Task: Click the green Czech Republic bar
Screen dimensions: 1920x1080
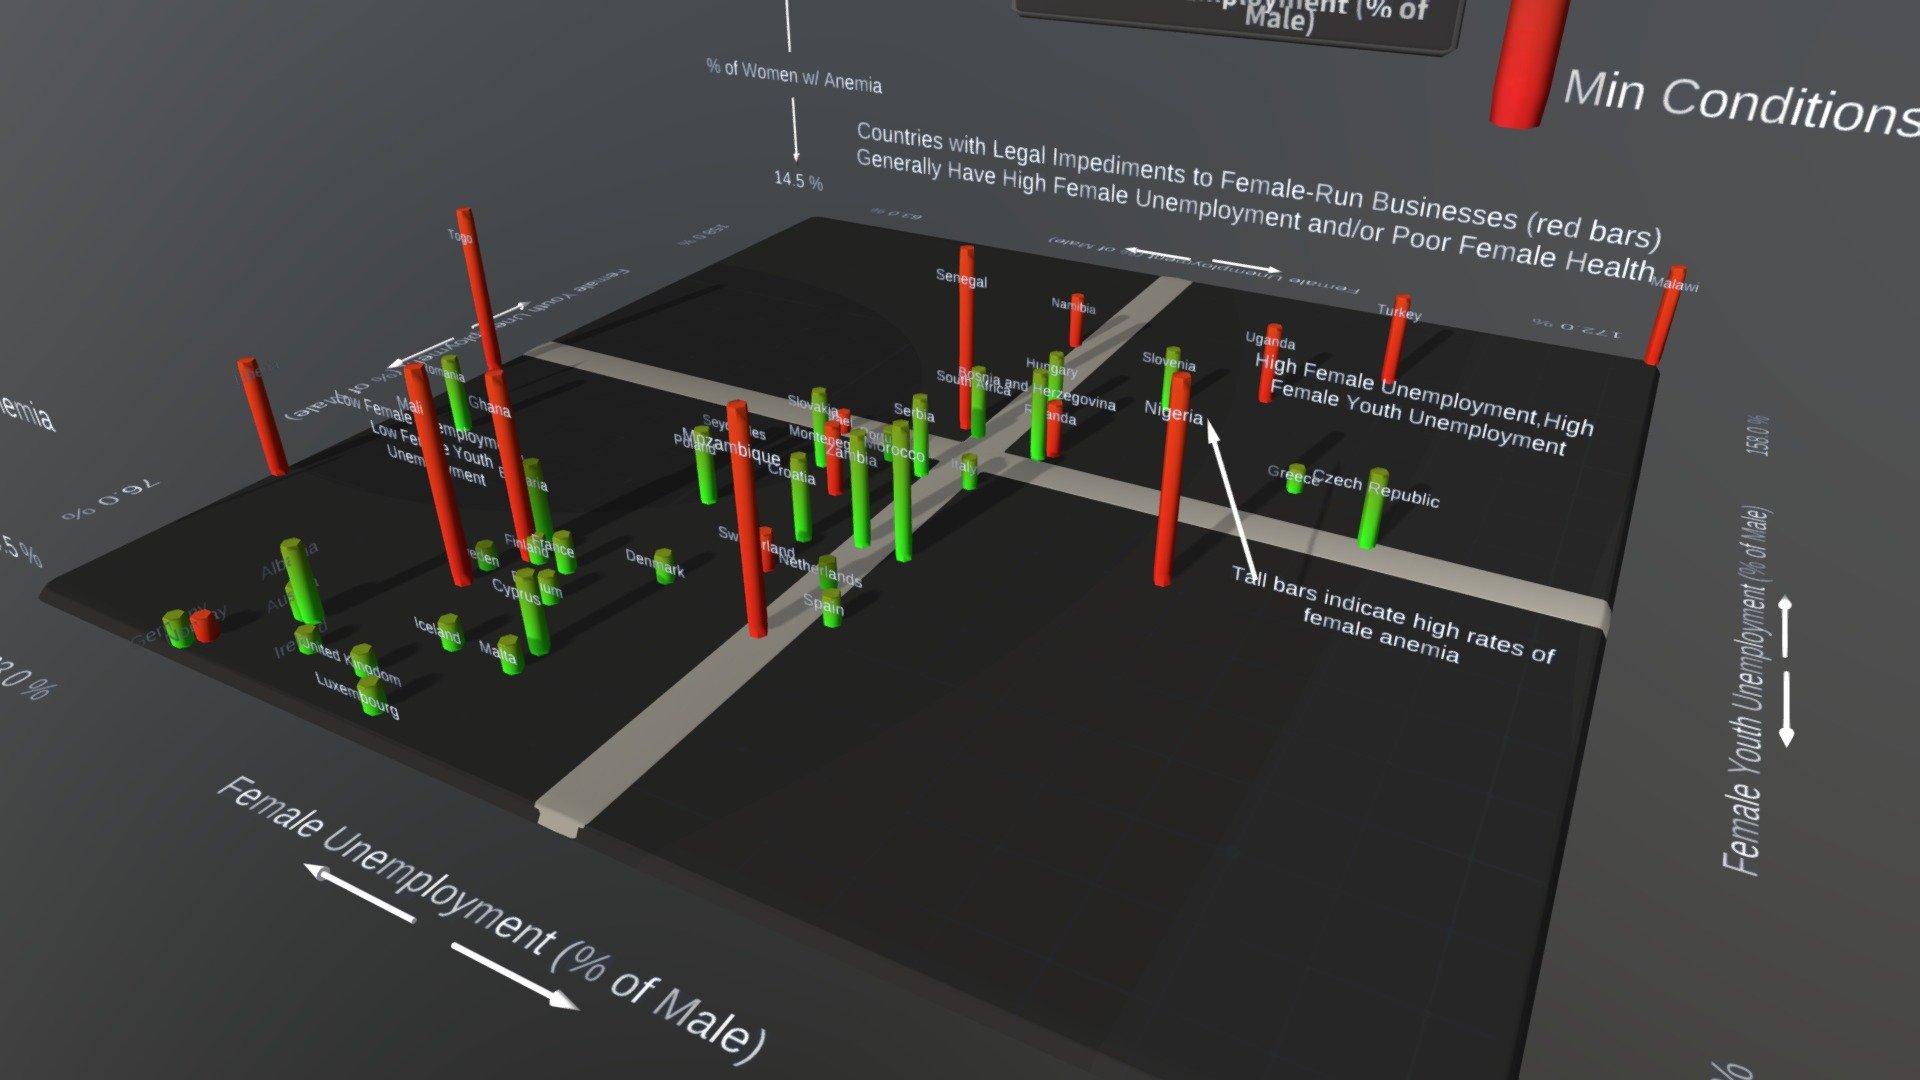Action: (1372, 508)
